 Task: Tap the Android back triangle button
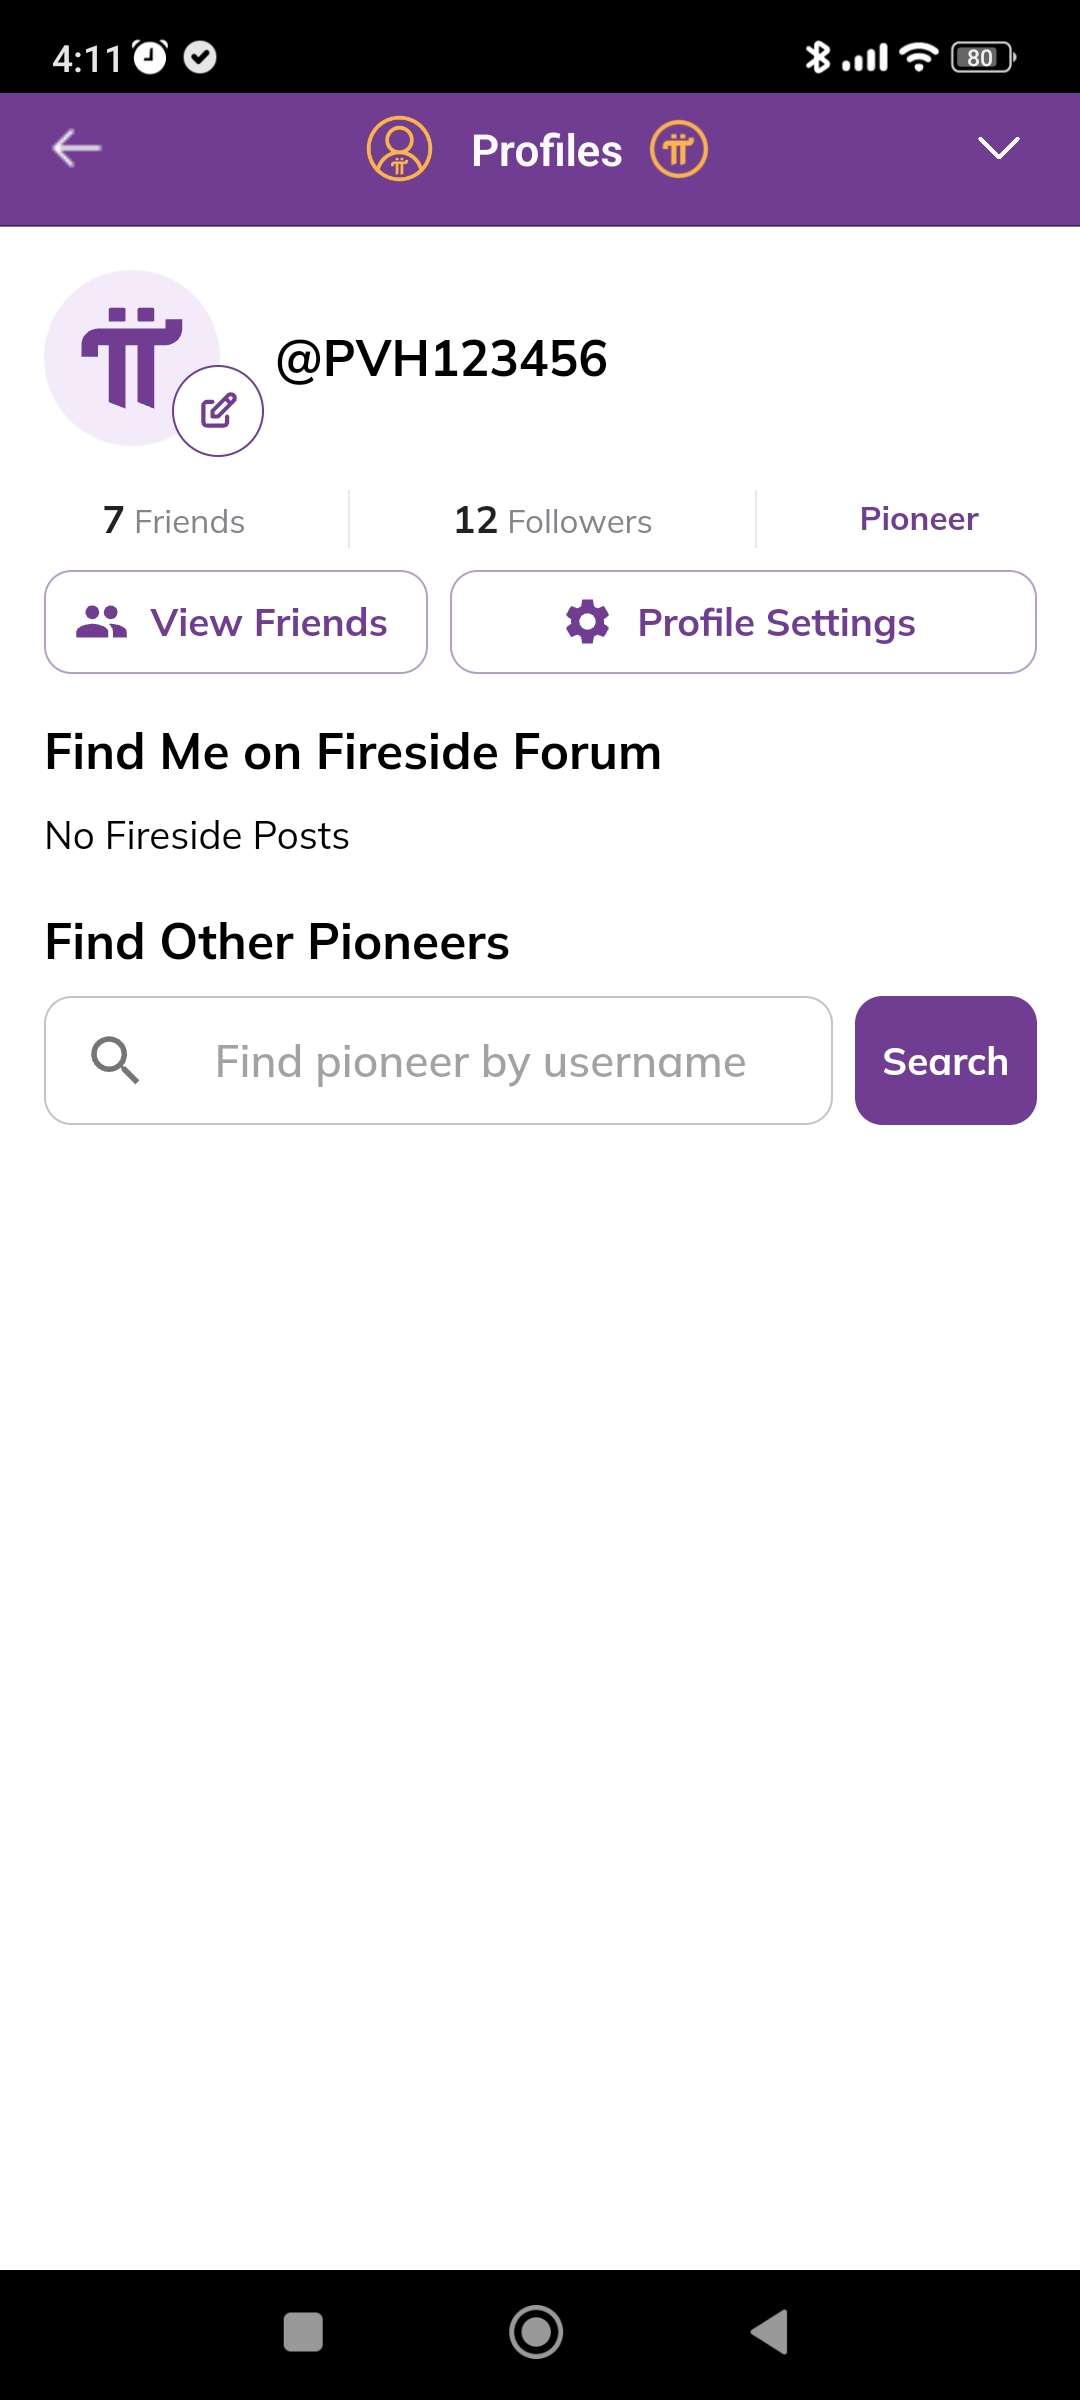[x=770, y=2332]
